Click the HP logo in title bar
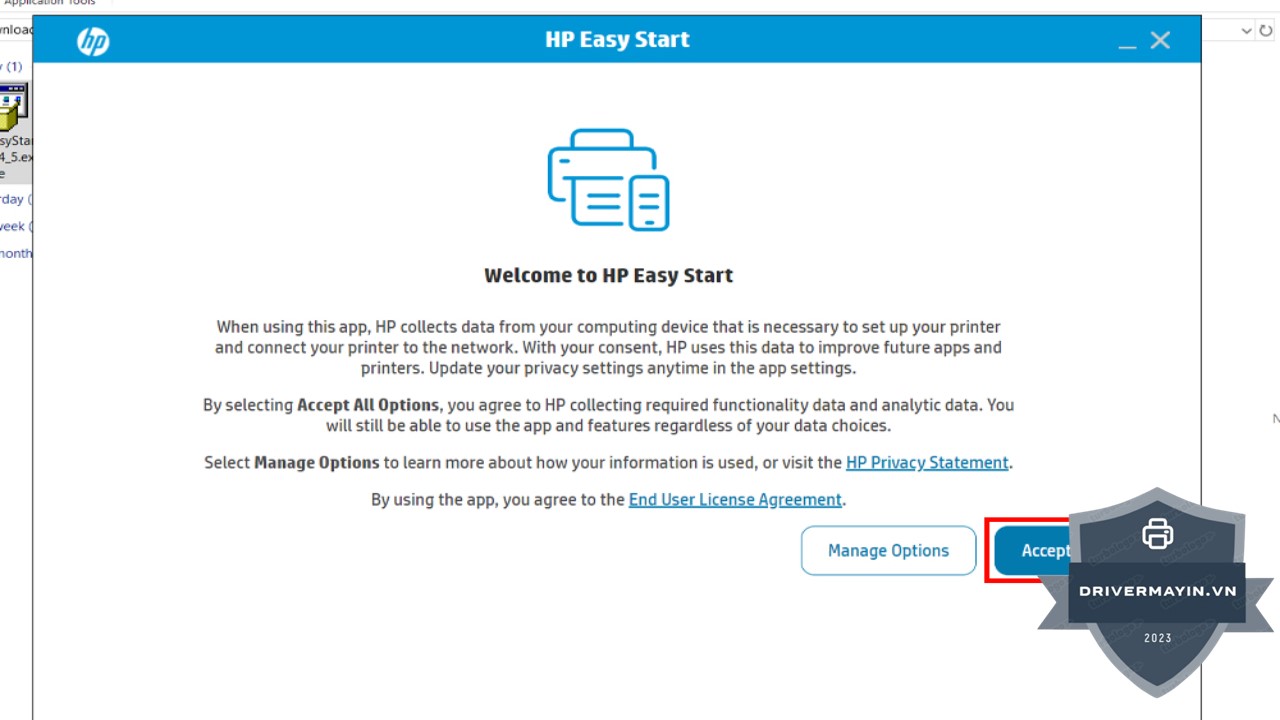This screenshot has width=1280, height=720. click(93, 41)
